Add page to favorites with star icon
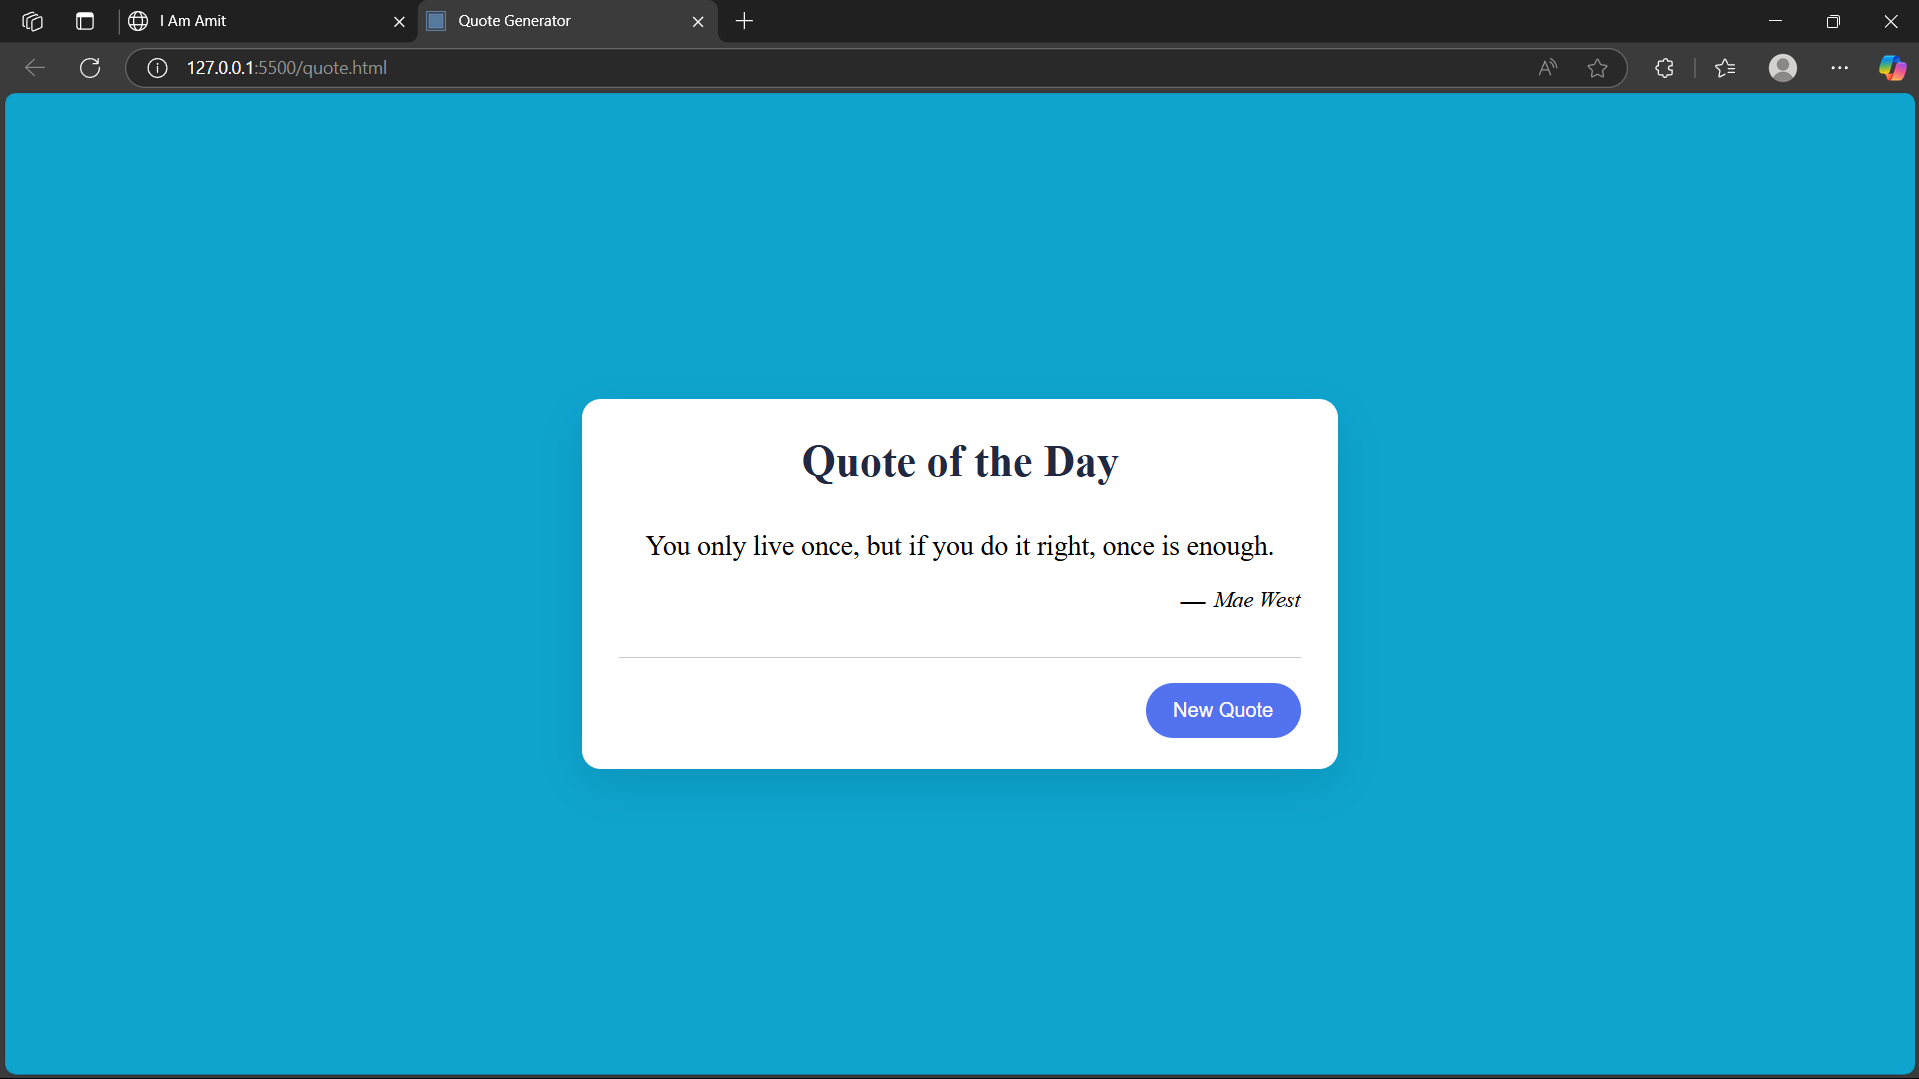This screenshot has width=1919, height=1079. pyautogui.click(x=1597, y=68)
